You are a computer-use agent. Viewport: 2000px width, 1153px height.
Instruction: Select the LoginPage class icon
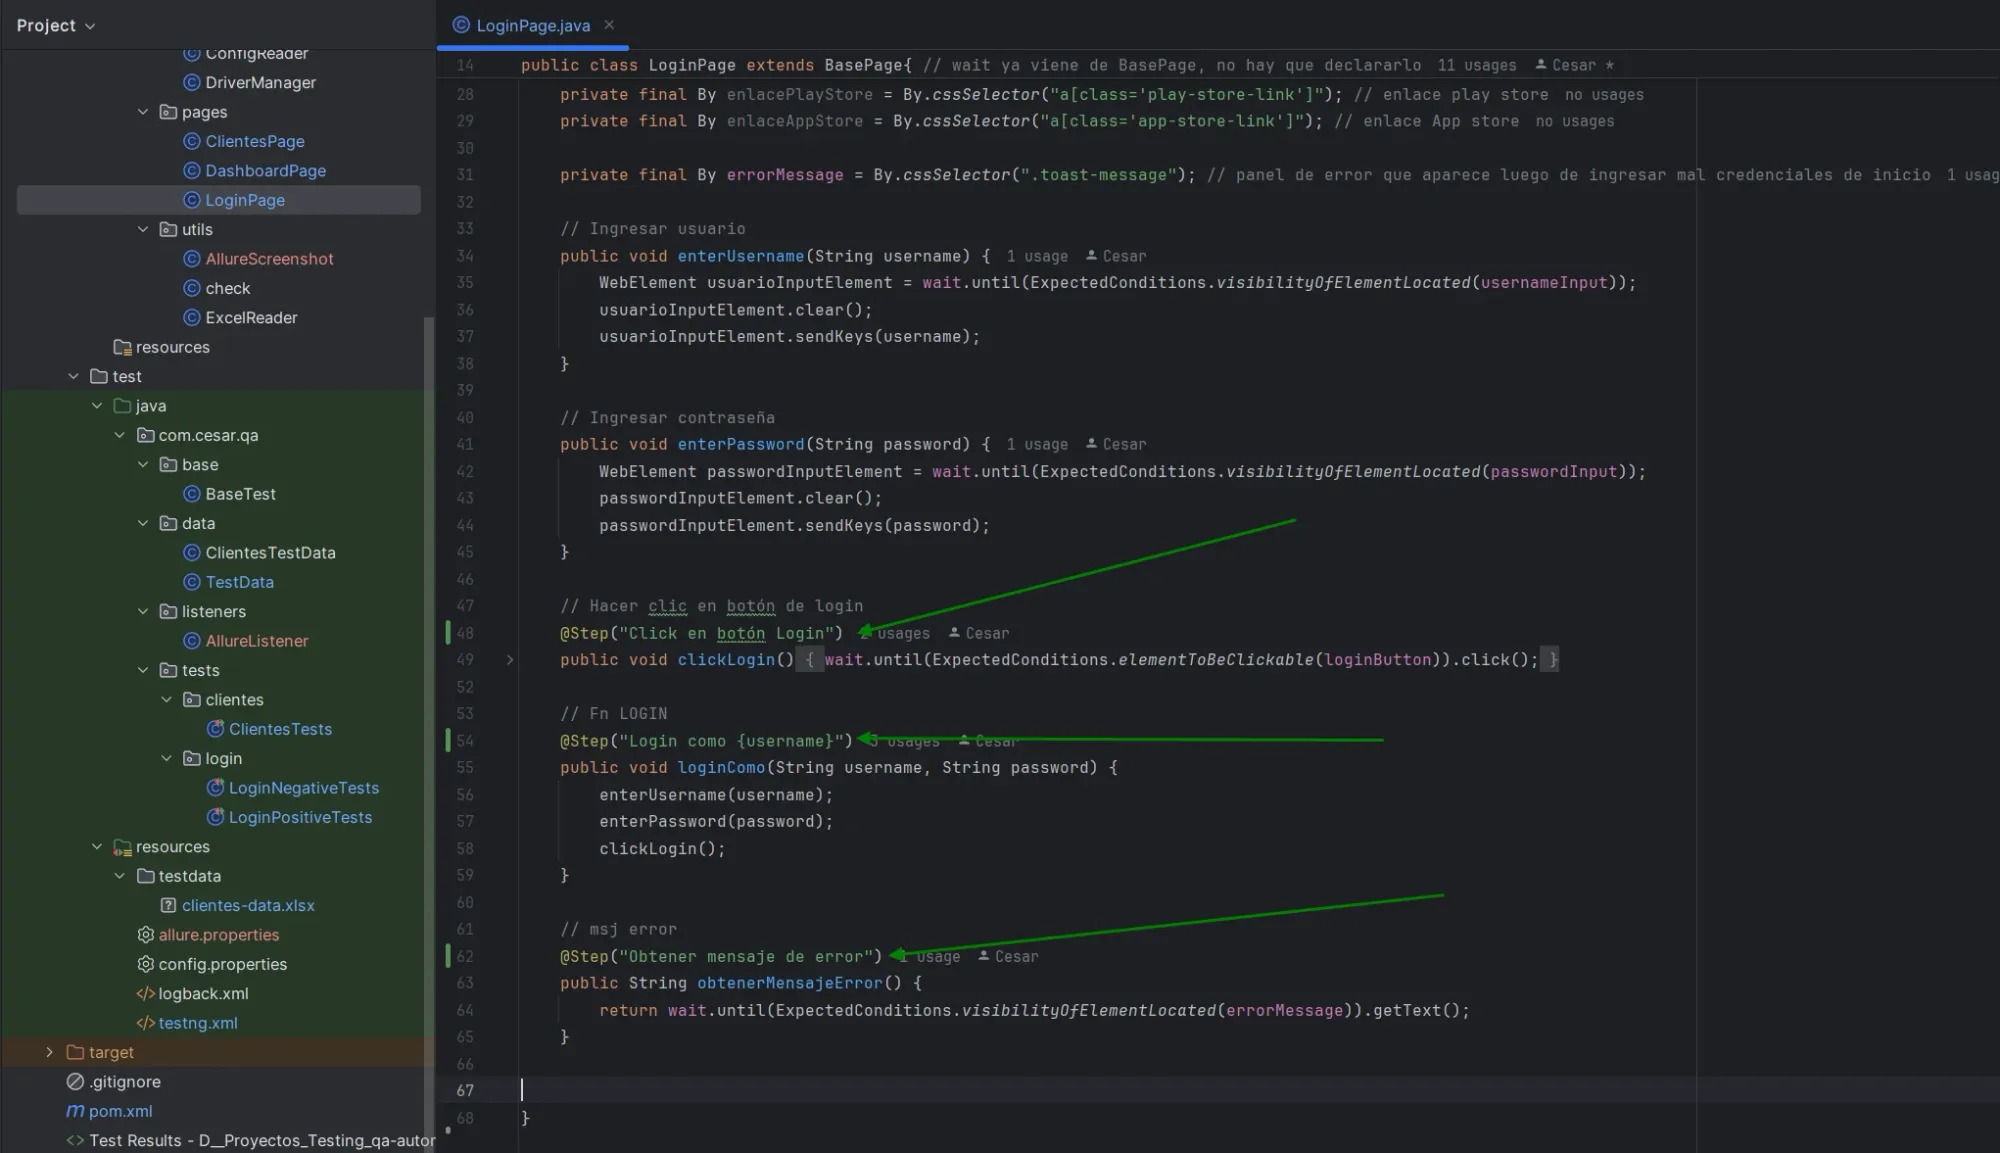pyautogui.click(x=191, y=200)
